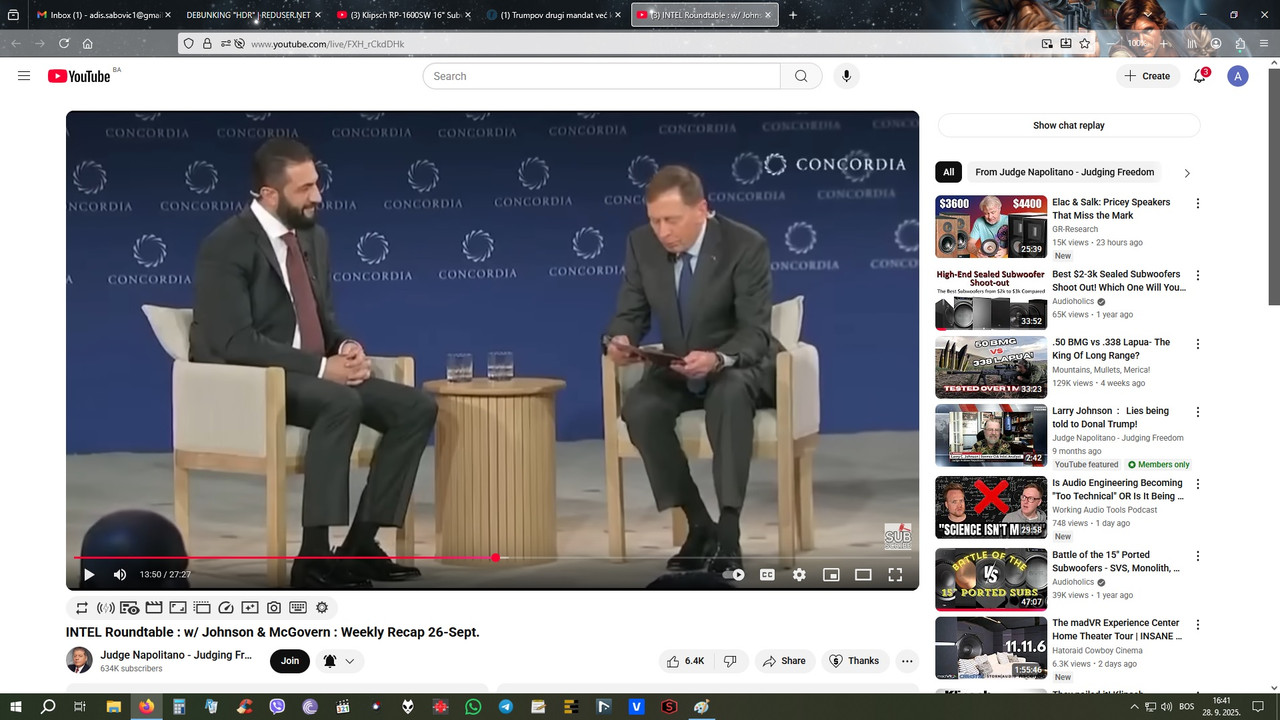This screenshot has height=720, width=1280.
Task: Bookmark this page with star icon
Action: click(1084, 44)
